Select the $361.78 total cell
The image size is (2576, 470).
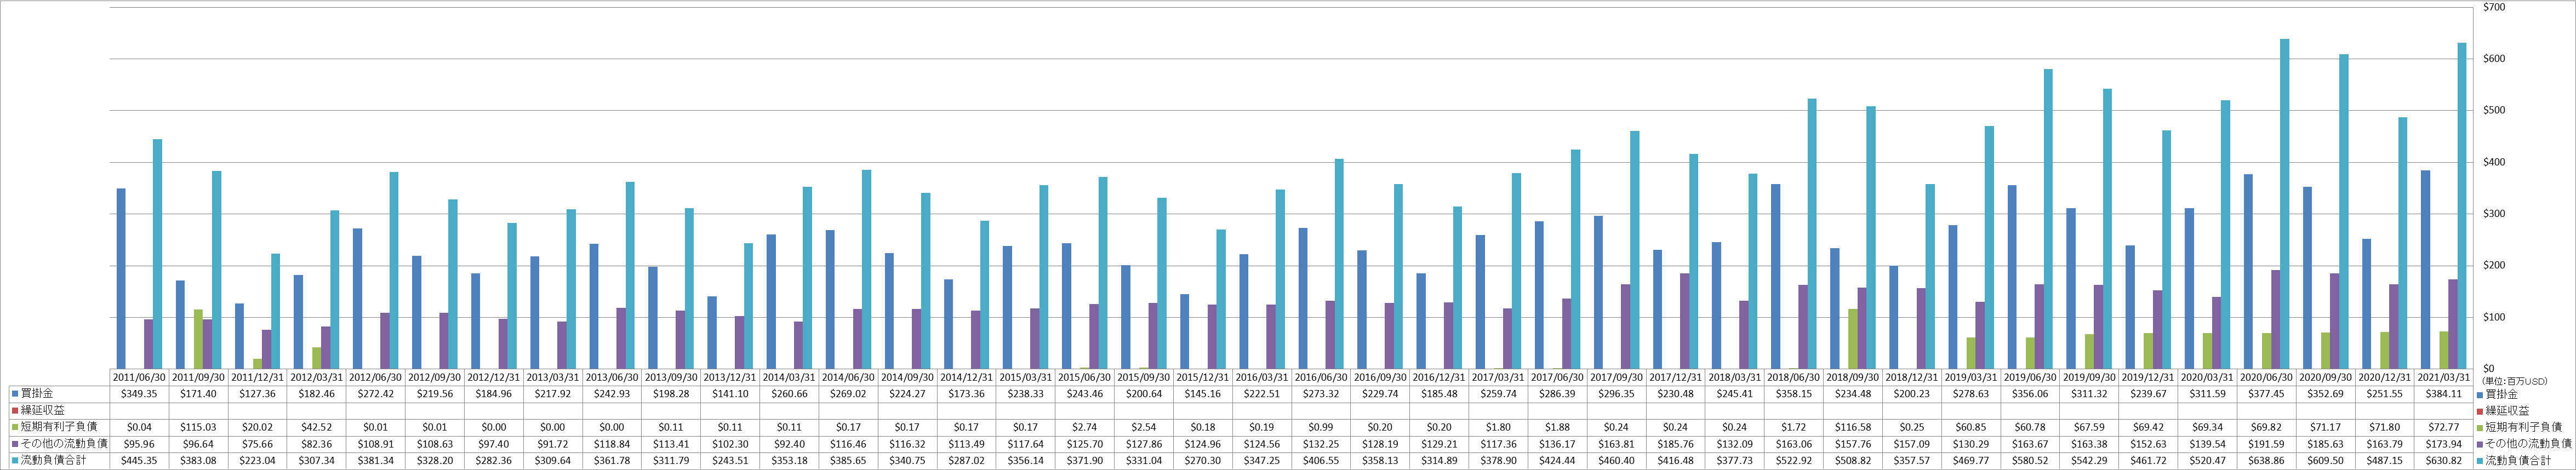tap(612, 460)
